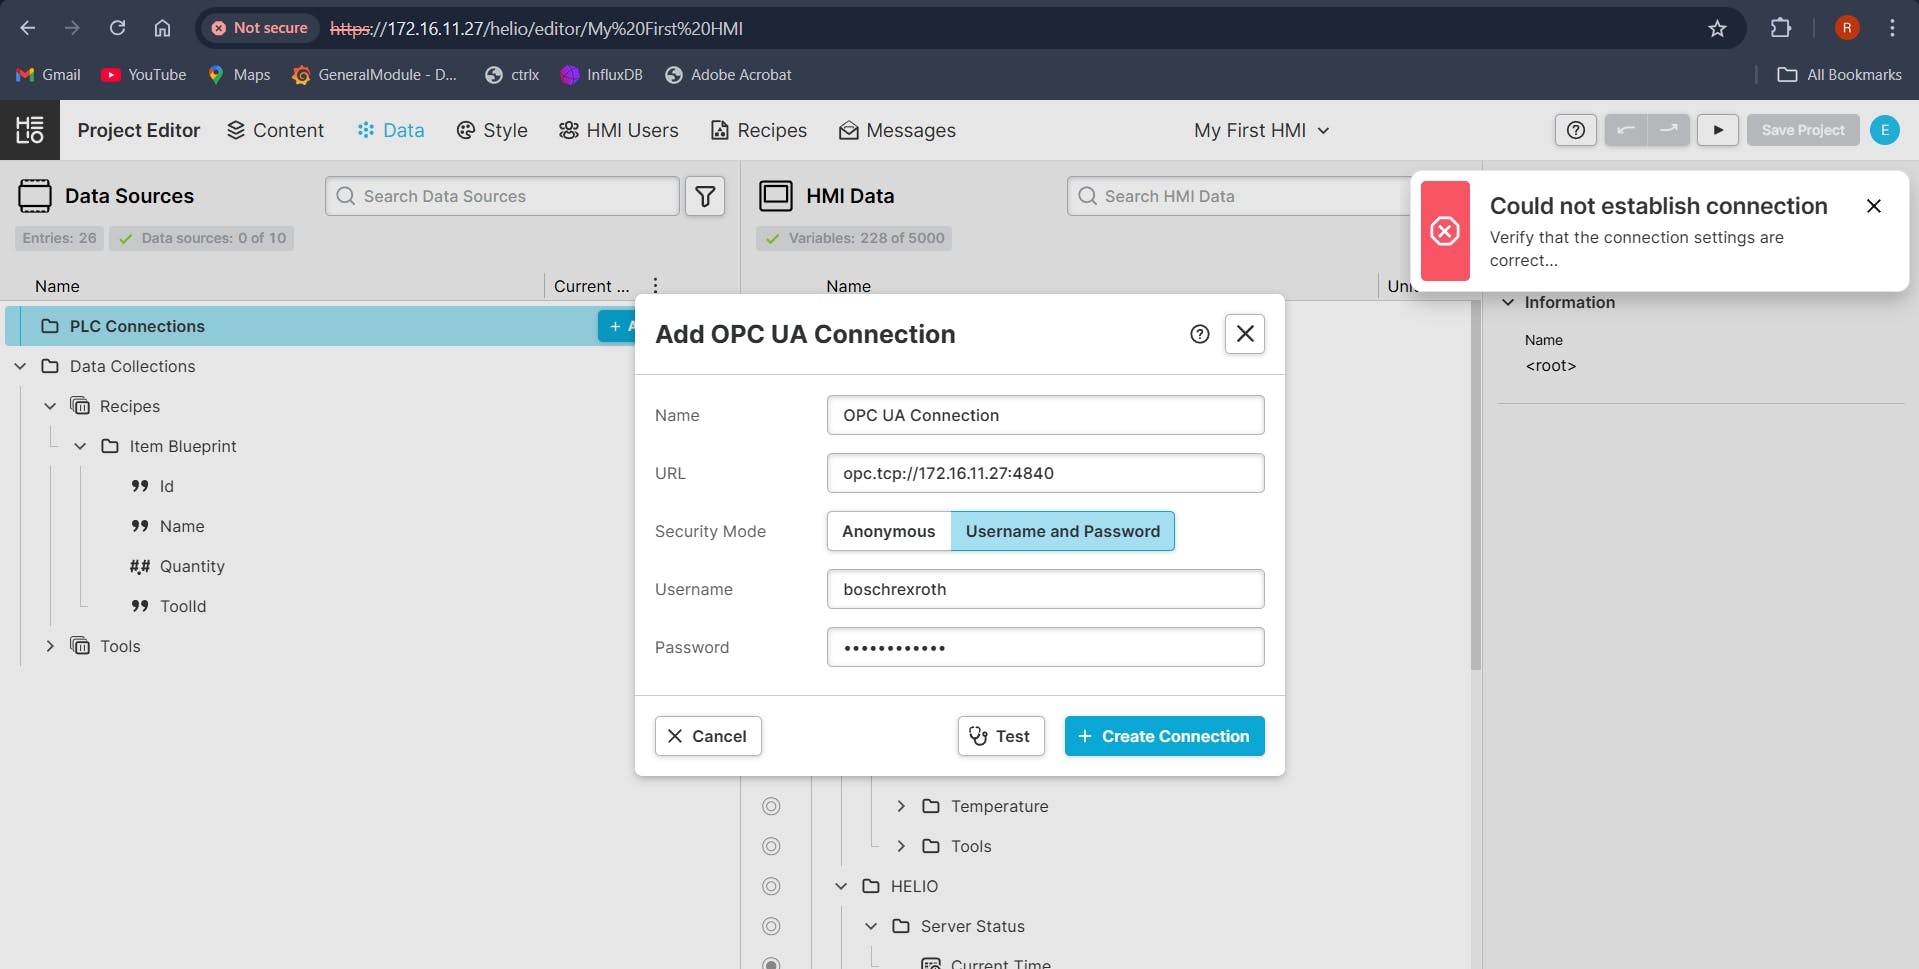Click the Create Connection button
Viewport: 1919px width, 969px height.
pyautogui.click(x=1164, y=736)
